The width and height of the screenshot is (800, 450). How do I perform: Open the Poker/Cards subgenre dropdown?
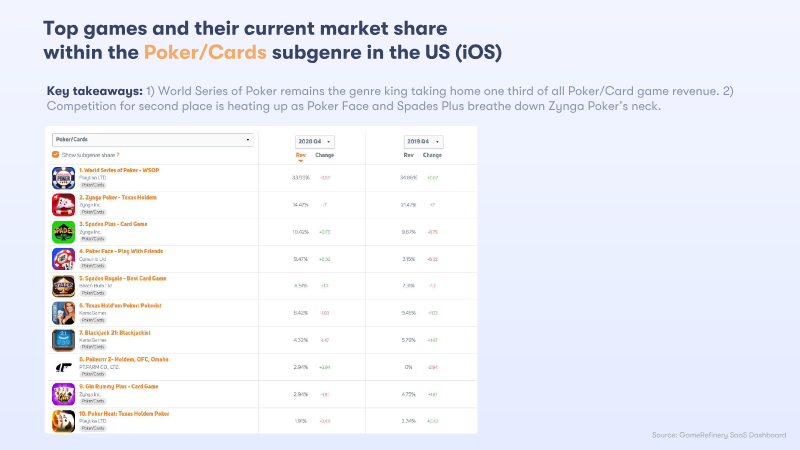[152, 140]
